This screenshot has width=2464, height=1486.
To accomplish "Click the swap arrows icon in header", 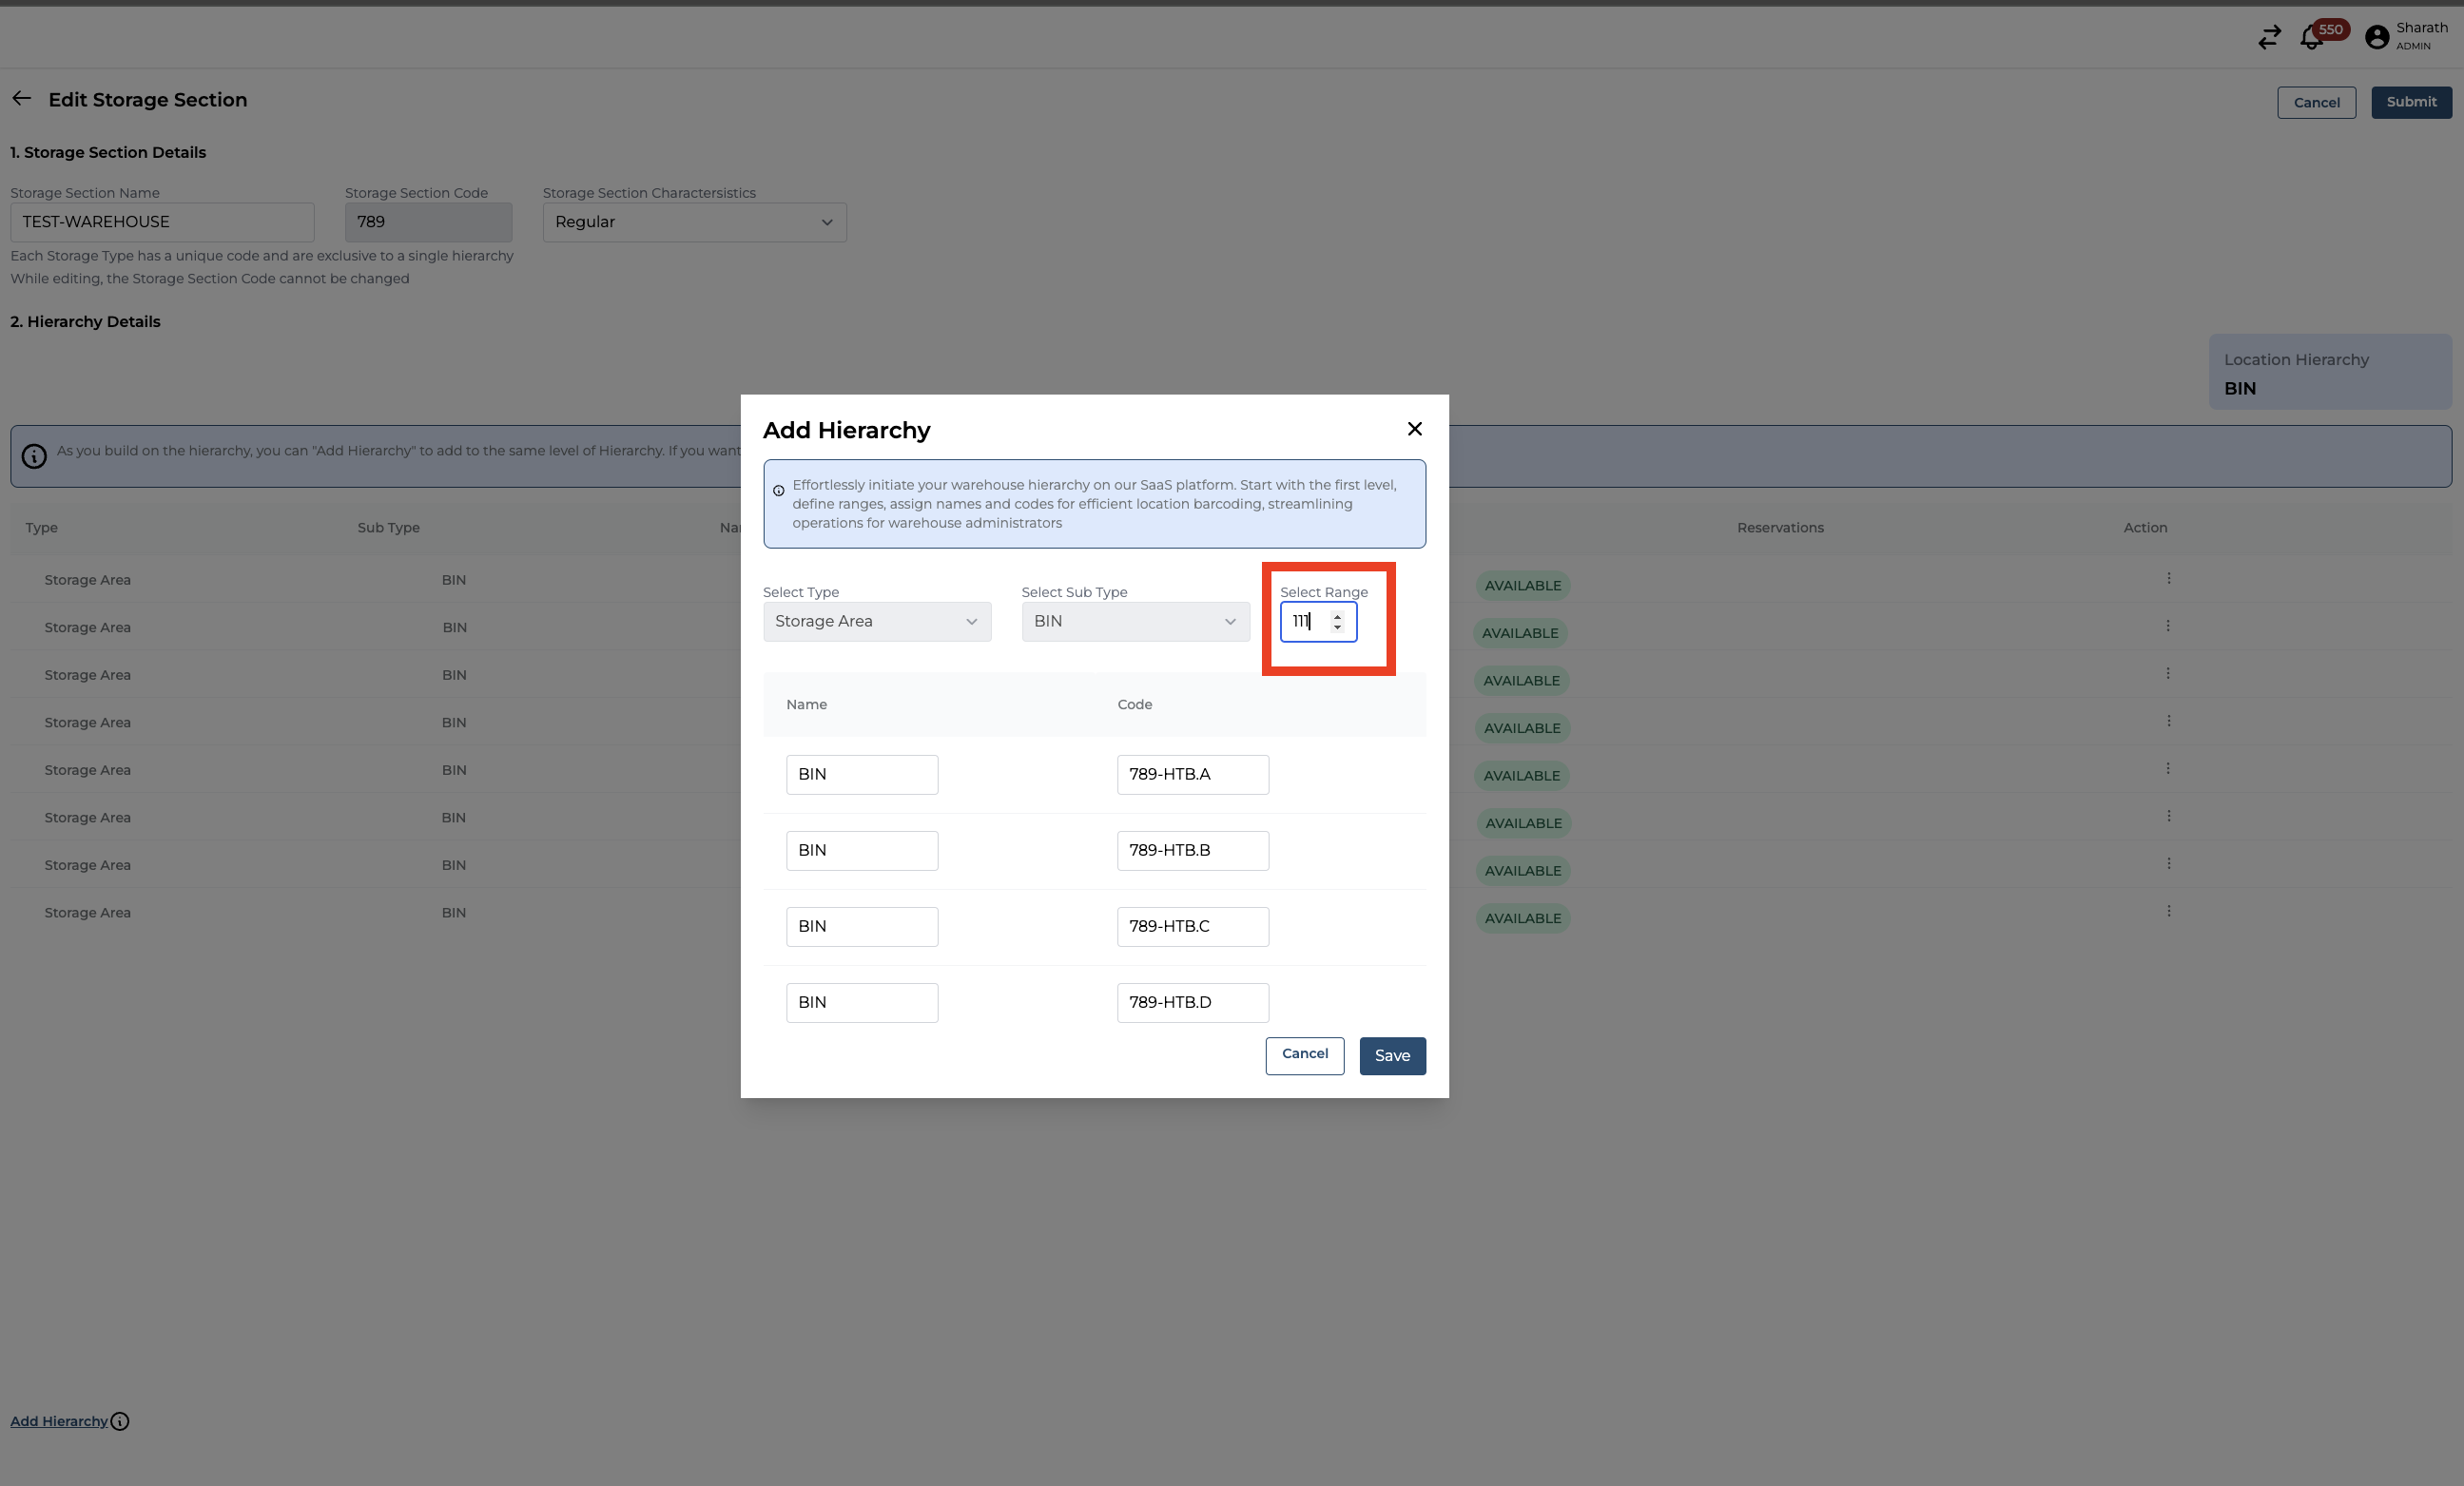I will (x=2269, y=38).
